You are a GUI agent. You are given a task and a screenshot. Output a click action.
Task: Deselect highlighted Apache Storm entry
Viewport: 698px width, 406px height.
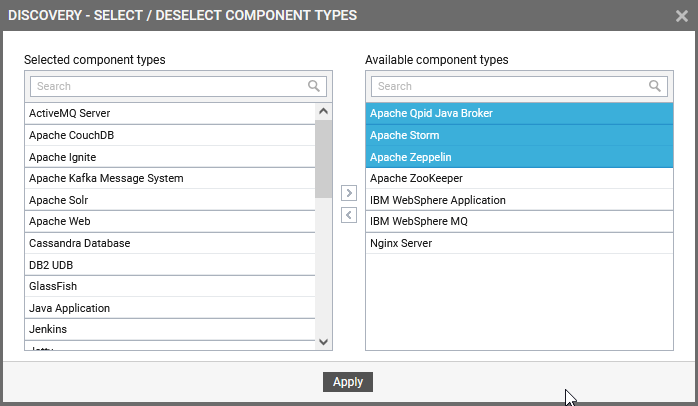point(519,135)
